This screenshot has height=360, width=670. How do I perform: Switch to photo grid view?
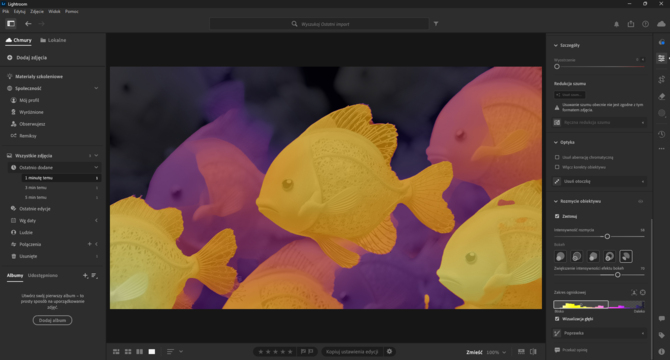116,351
